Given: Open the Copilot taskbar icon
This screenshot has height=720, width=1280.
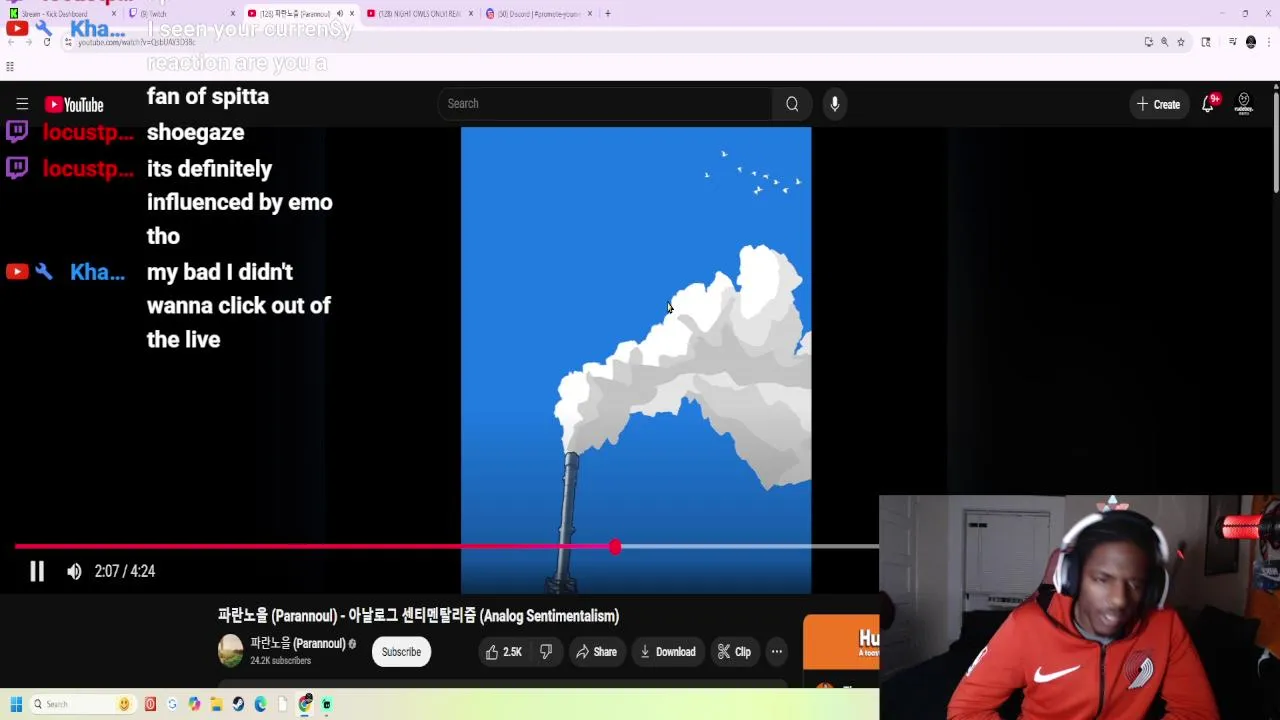Looking at the screenshot, I should pos(194,704).
